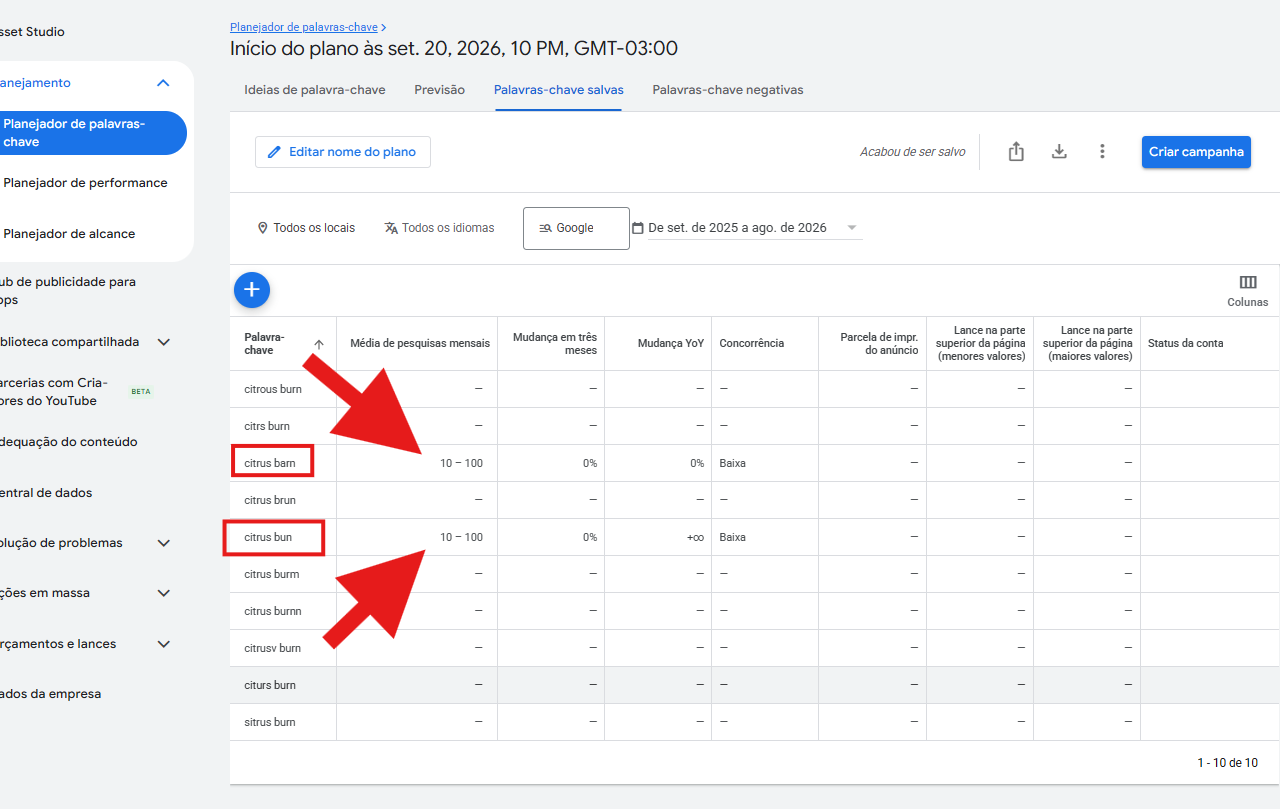This screenshot has width=1280, height=809.
Task: Open Planejador de alcance in sidebar
Action: (69, 234)
